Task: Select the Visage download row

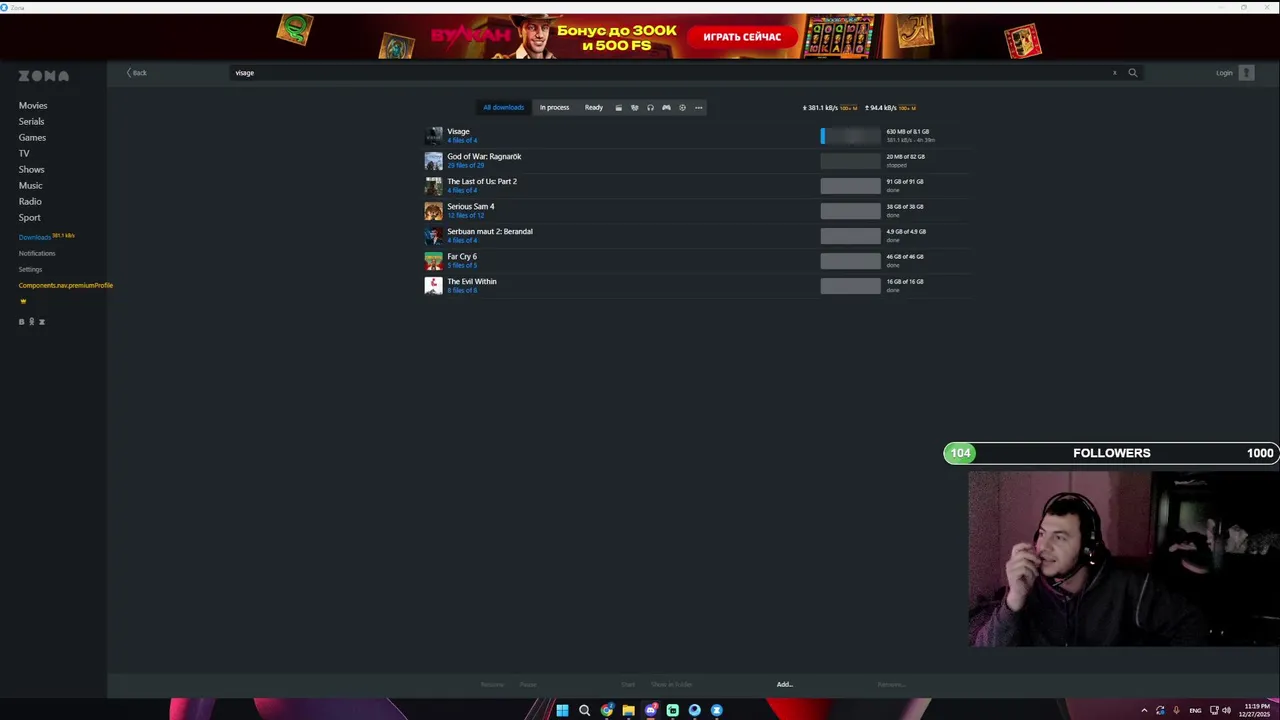Action: [697, 135]
